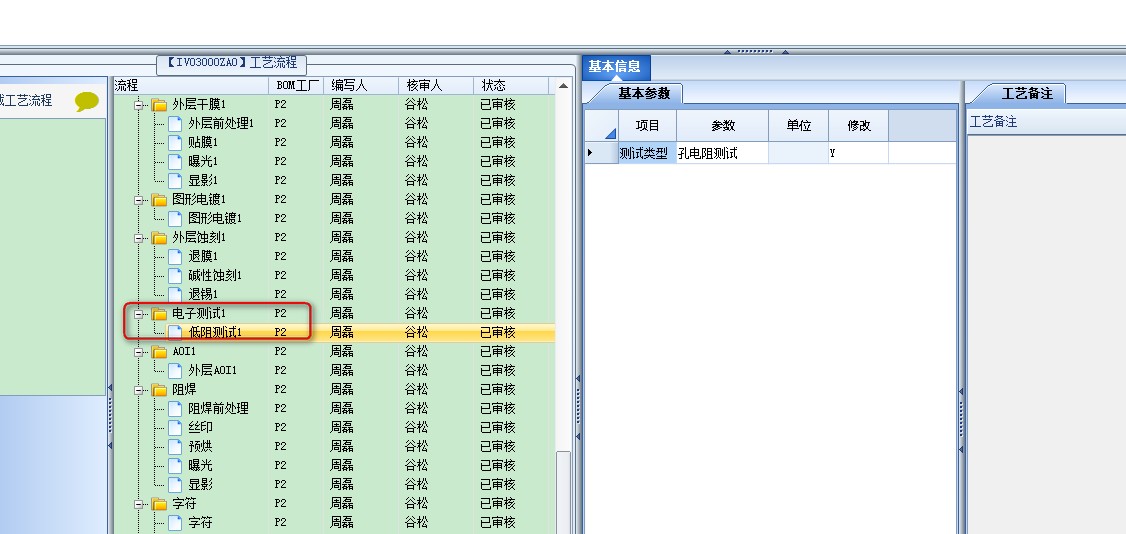
Task: Collapse the 外层蚀刻1 tree node
Action: (139, 238)
